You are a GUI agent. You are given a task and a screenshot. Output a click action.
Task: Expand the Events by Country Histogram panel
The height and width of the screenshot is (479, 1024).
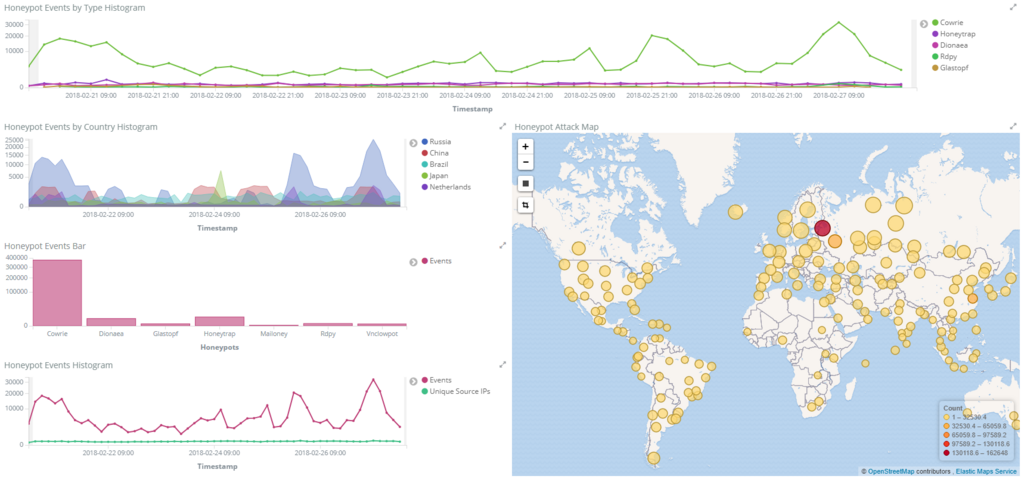[503, 126]
